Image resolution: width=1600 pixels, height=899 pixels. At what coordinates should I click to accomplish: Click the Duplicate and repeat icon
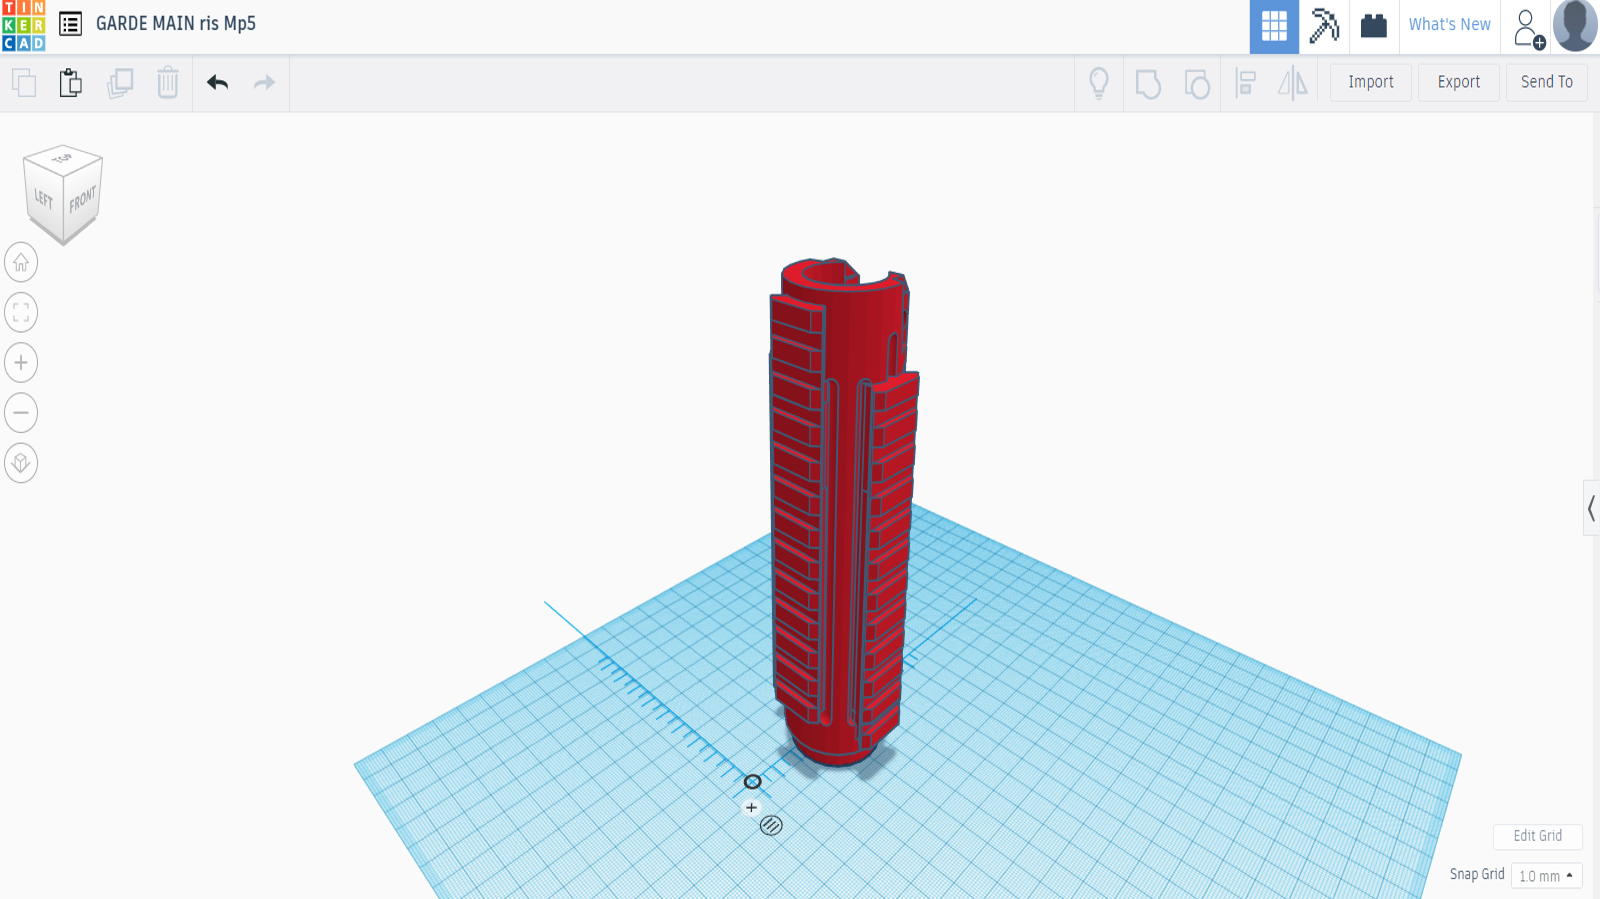point(120,83)
